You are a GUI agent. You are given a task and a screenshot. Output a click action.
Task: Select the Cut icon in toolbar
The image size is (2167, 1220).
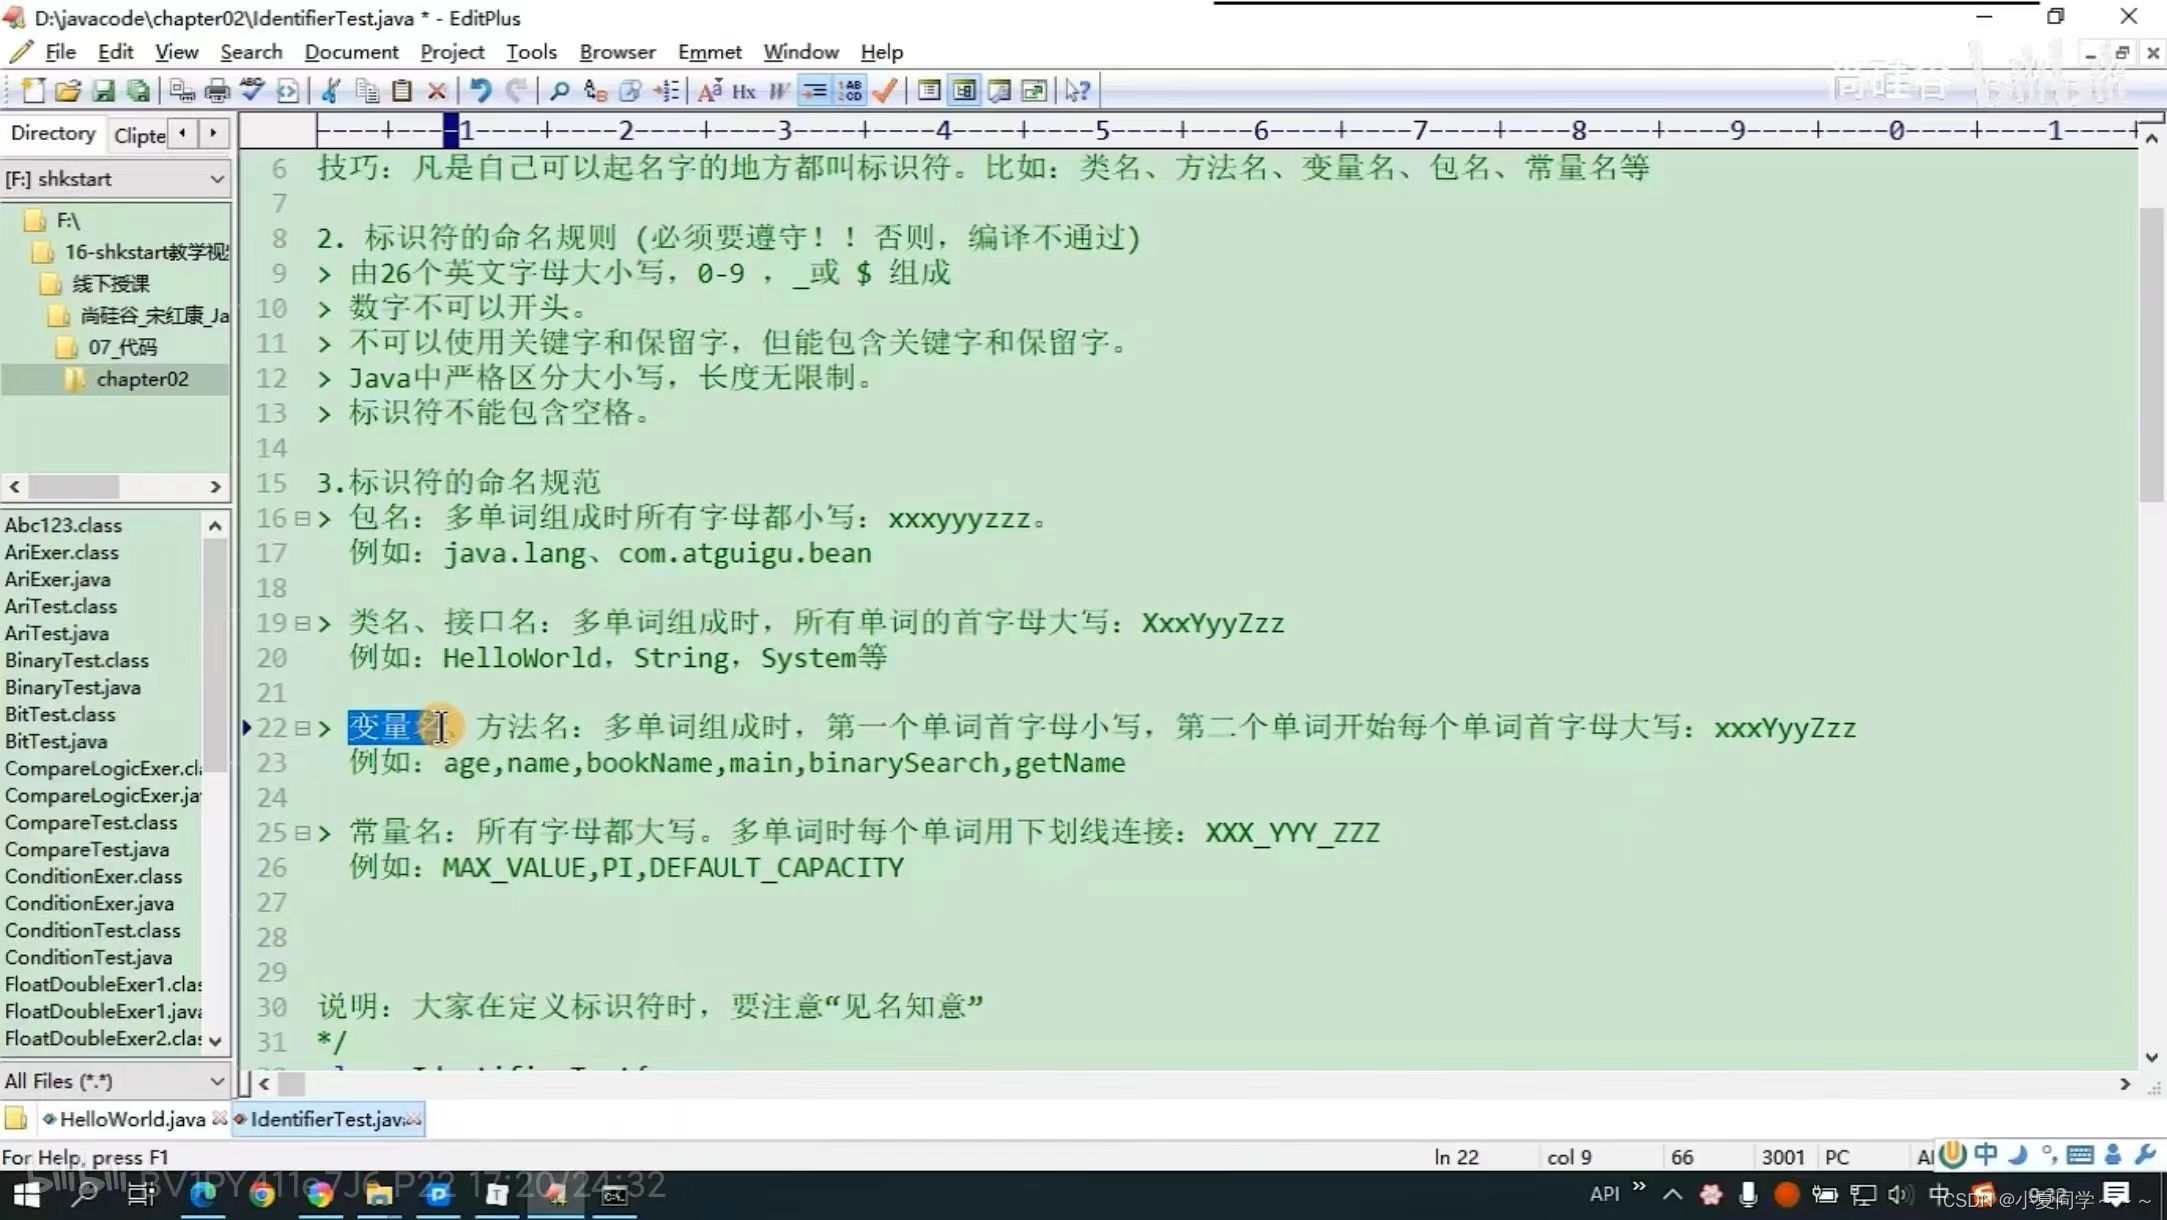(x=329, y=91)
